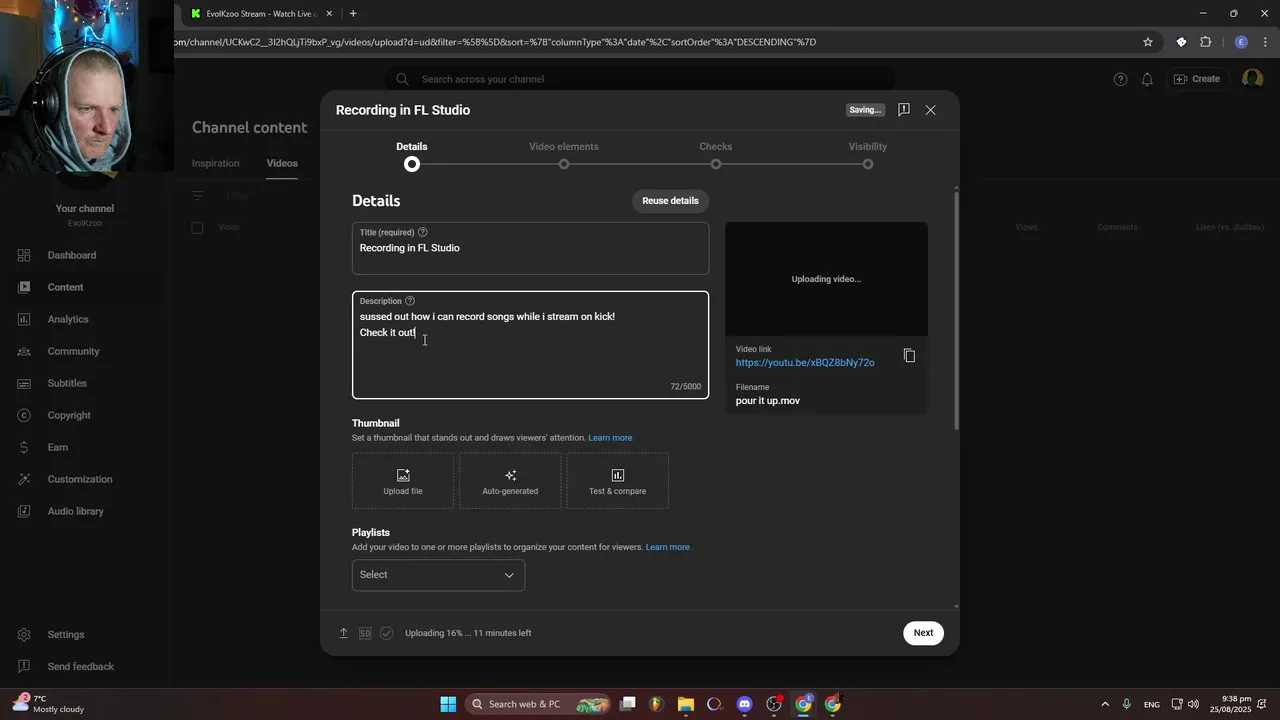Go to the Video elements step
The image size is (1280, 720).
coord(564,155)
